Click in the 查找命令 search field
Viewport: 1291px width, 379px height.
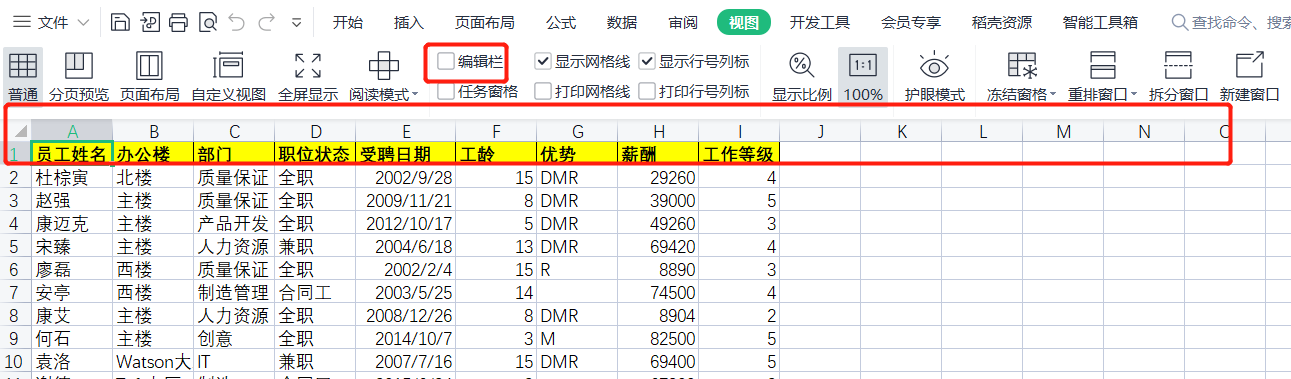tap(1230, 22)
